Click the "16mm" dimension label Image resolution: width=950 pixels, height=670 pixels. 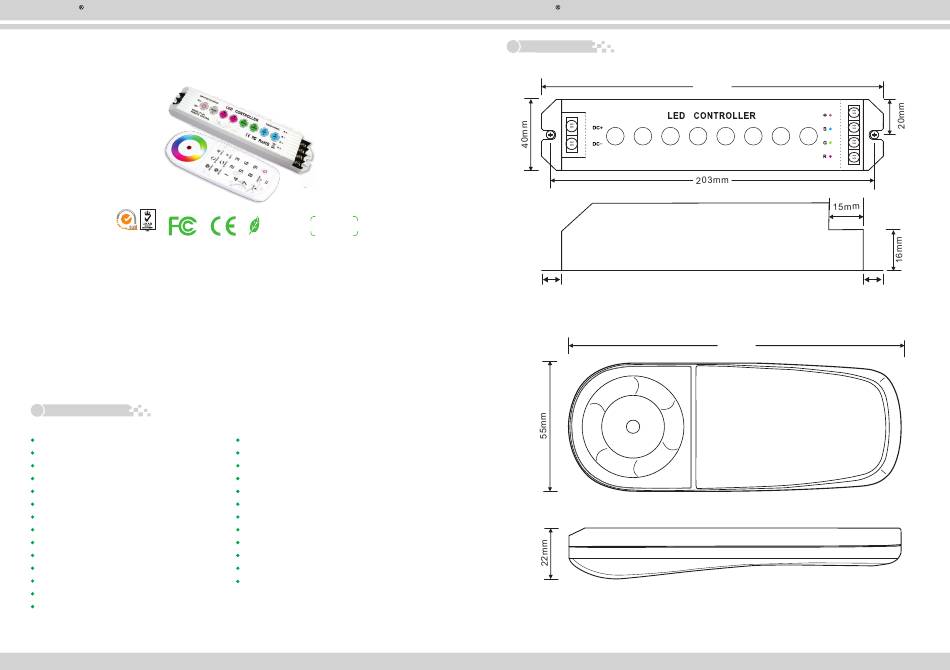click(x=899, y=249)
